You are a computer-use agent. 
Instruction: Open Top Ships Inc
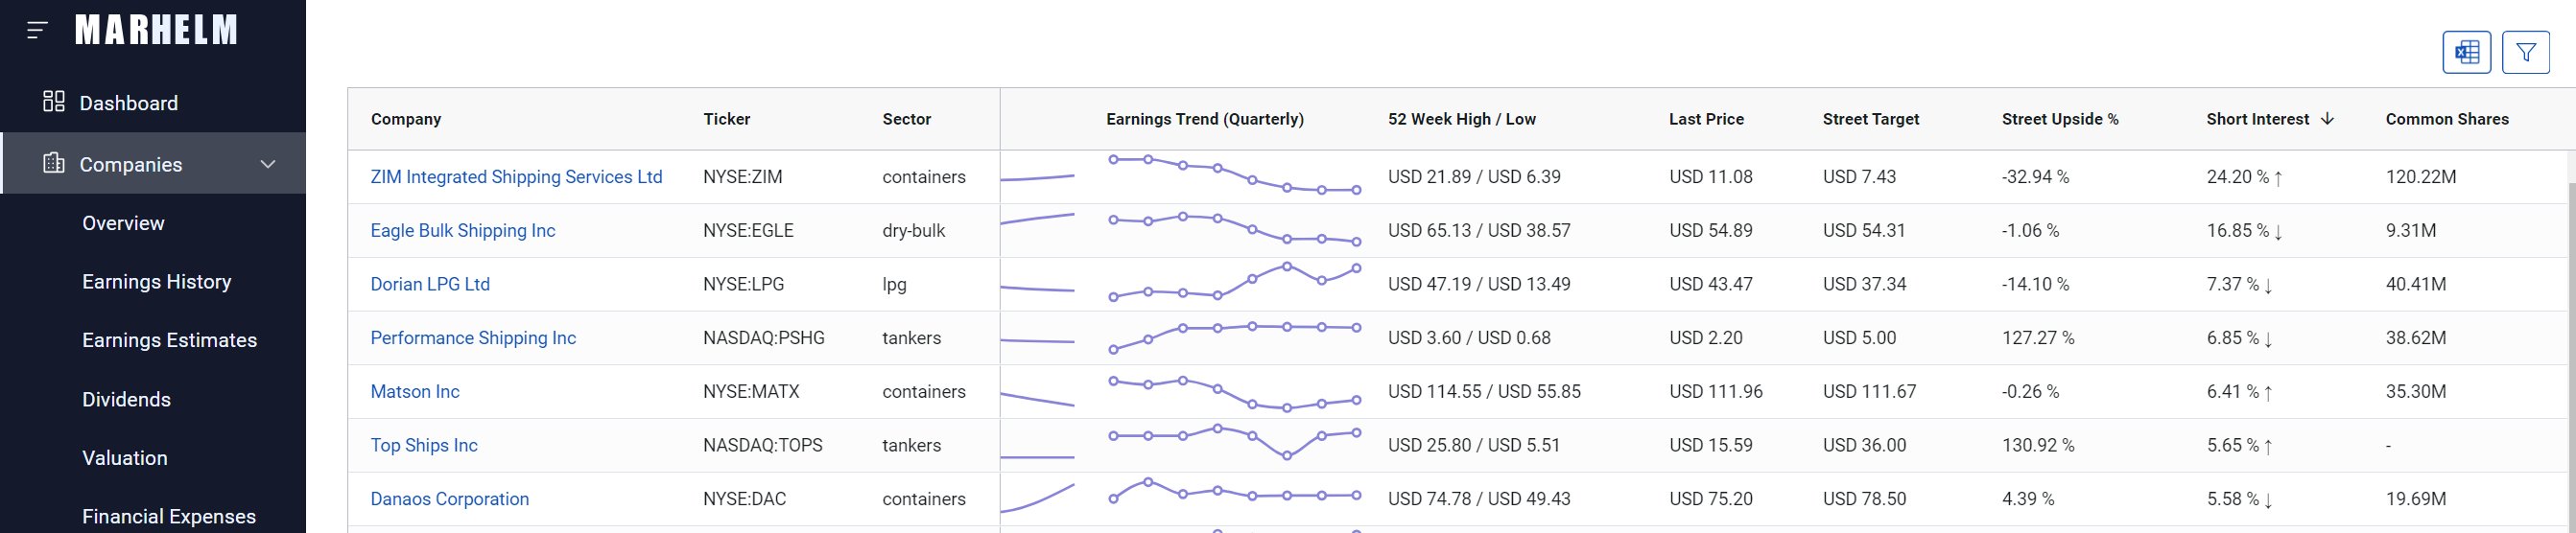424,445
